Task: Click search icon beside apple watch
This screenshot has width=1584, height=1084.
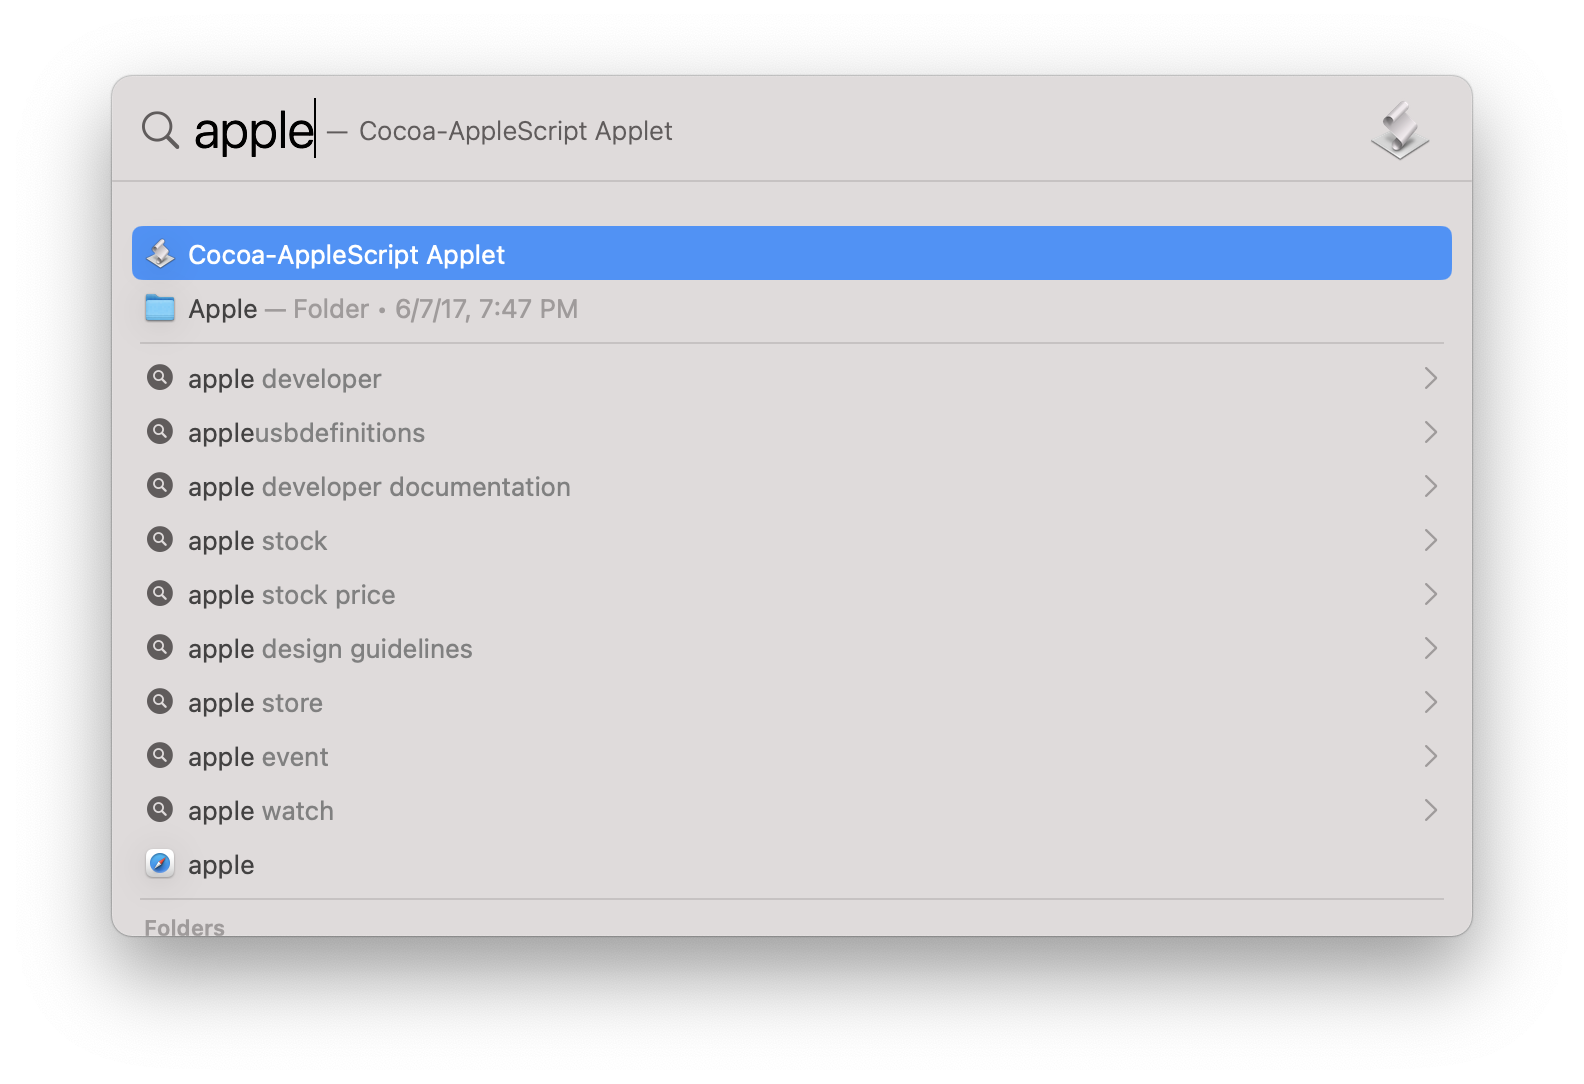Action: click(160, 810)
